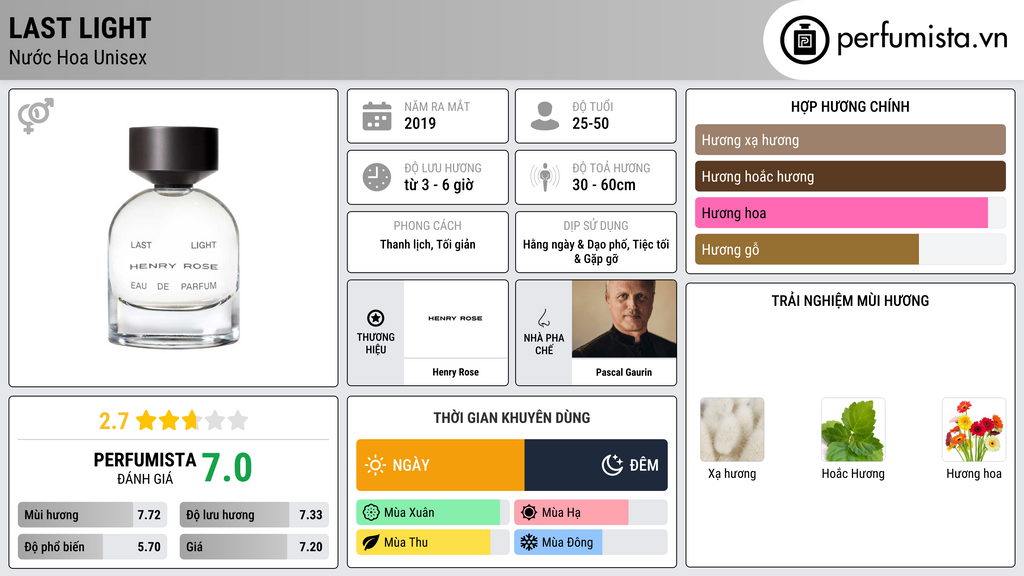Click the leaf icon beside Mùa Thu
1024x576 pixels.
(371, 542)
